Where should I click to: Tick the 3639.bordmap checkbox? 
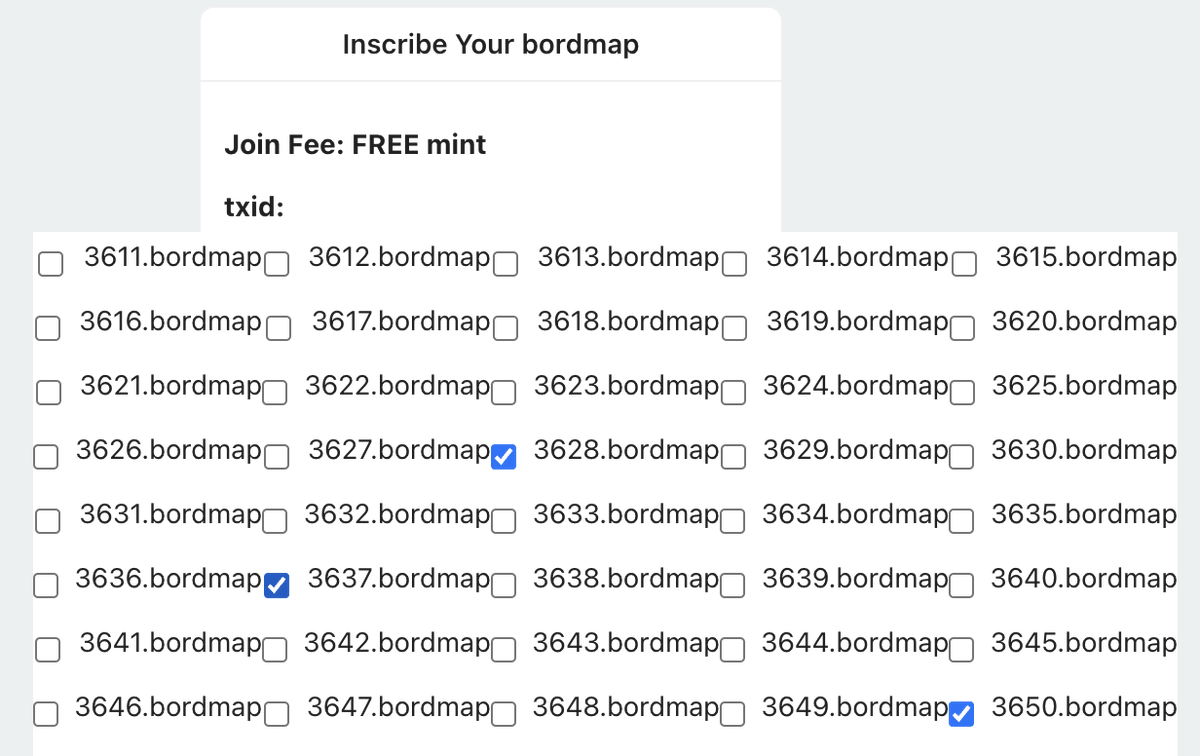tap(734, 586)
